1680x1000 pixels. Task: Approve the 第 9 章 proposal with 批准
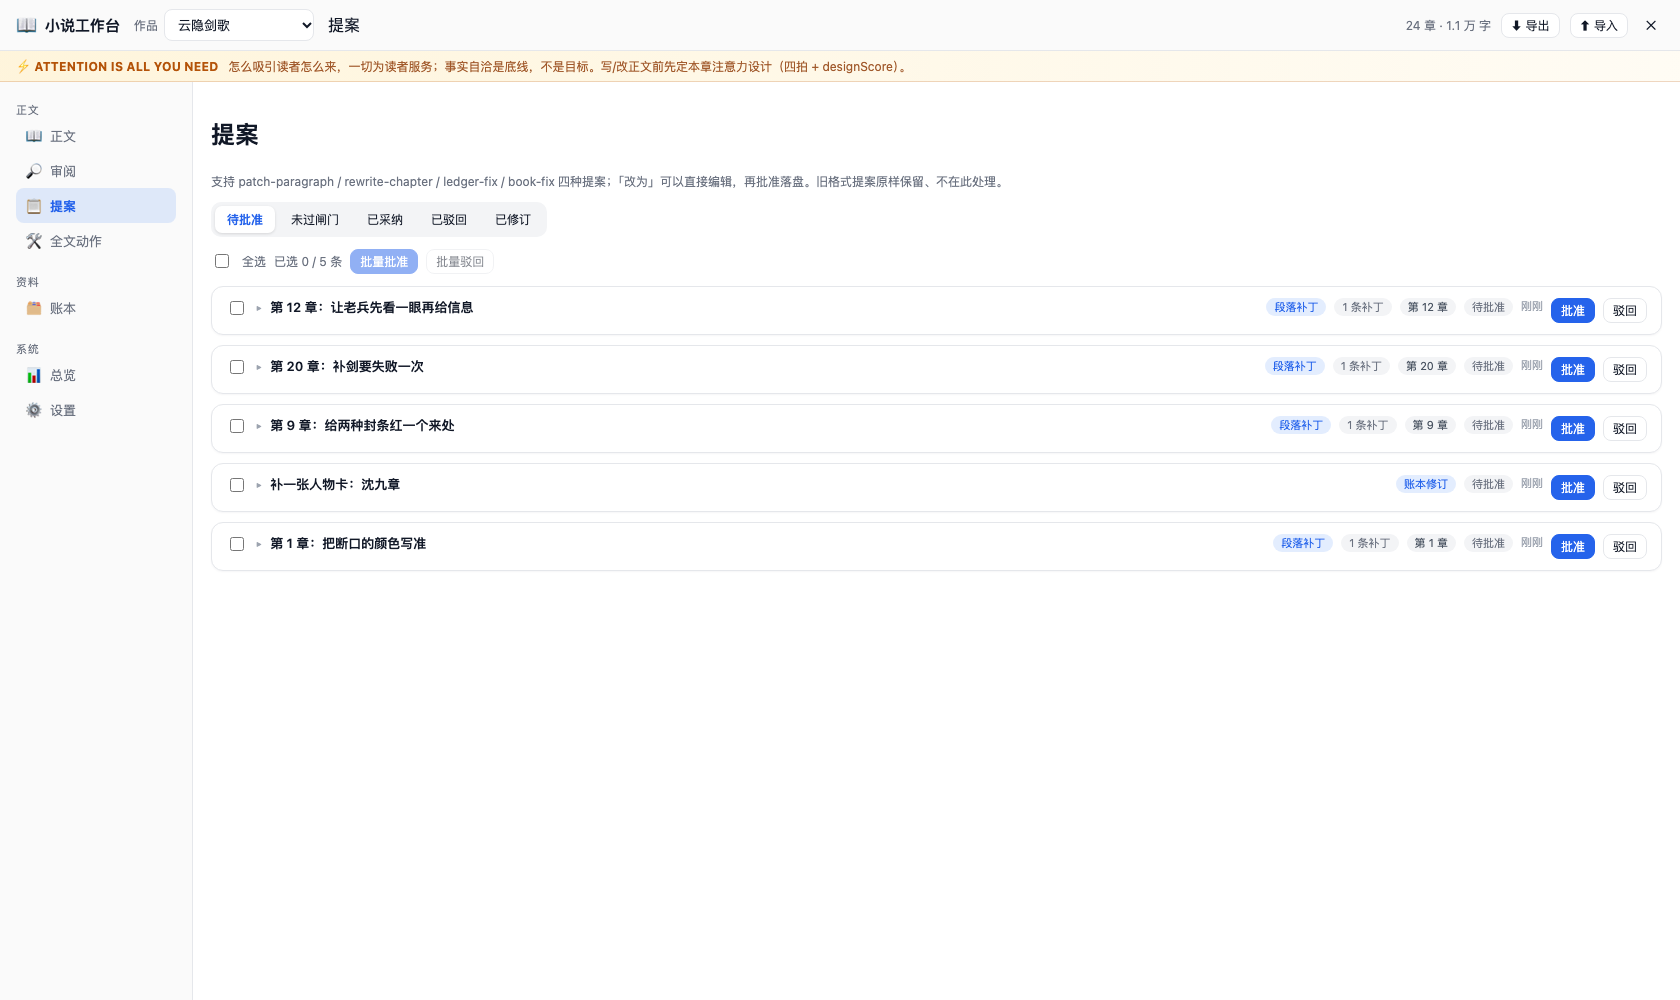1573,429
